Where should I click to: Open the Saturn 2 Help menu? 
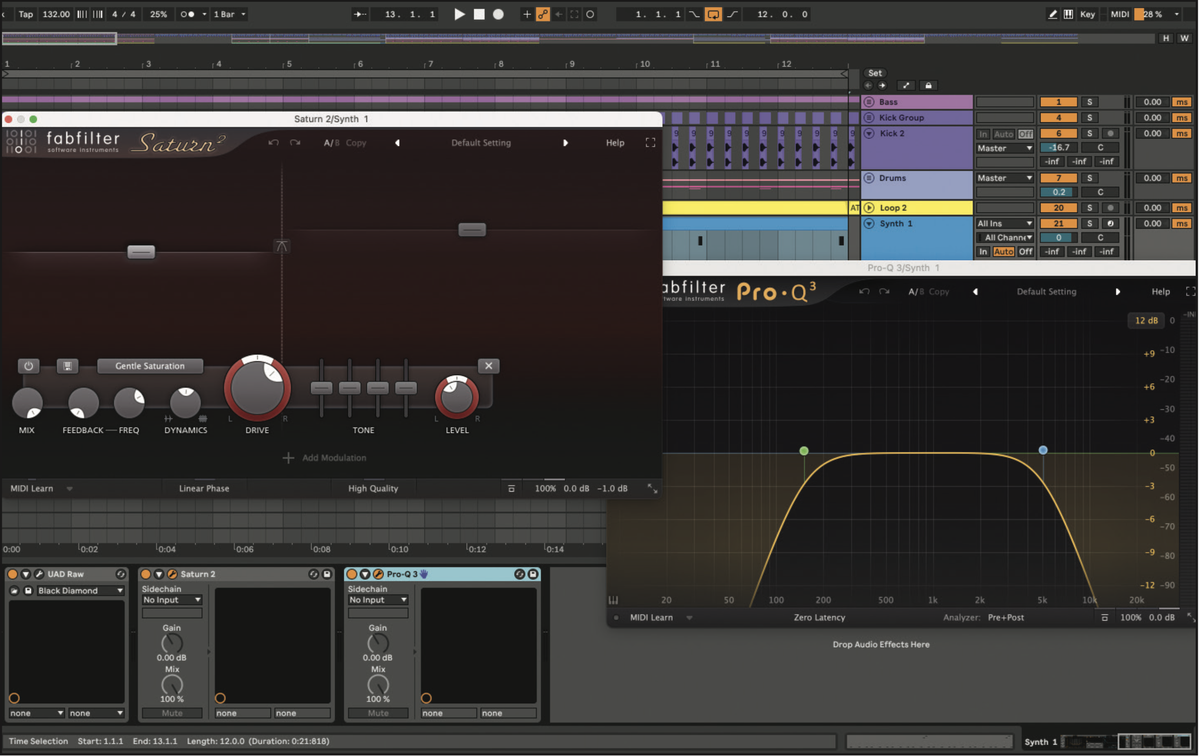click(615, 143)
